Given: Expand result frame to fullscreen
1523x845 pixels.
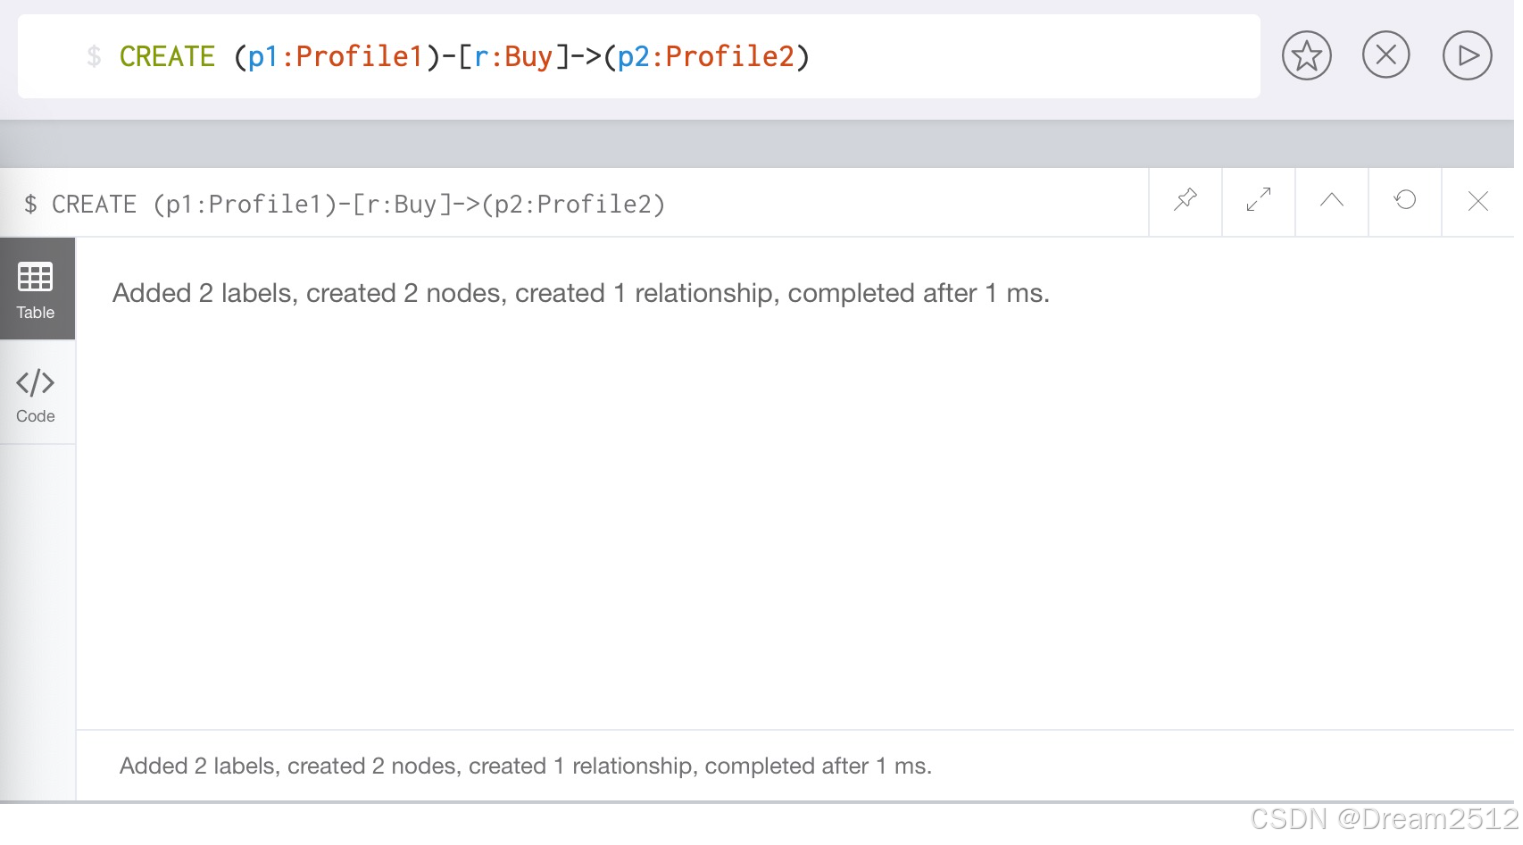Looking at the screenshot, I should [x=1258, y=201].
